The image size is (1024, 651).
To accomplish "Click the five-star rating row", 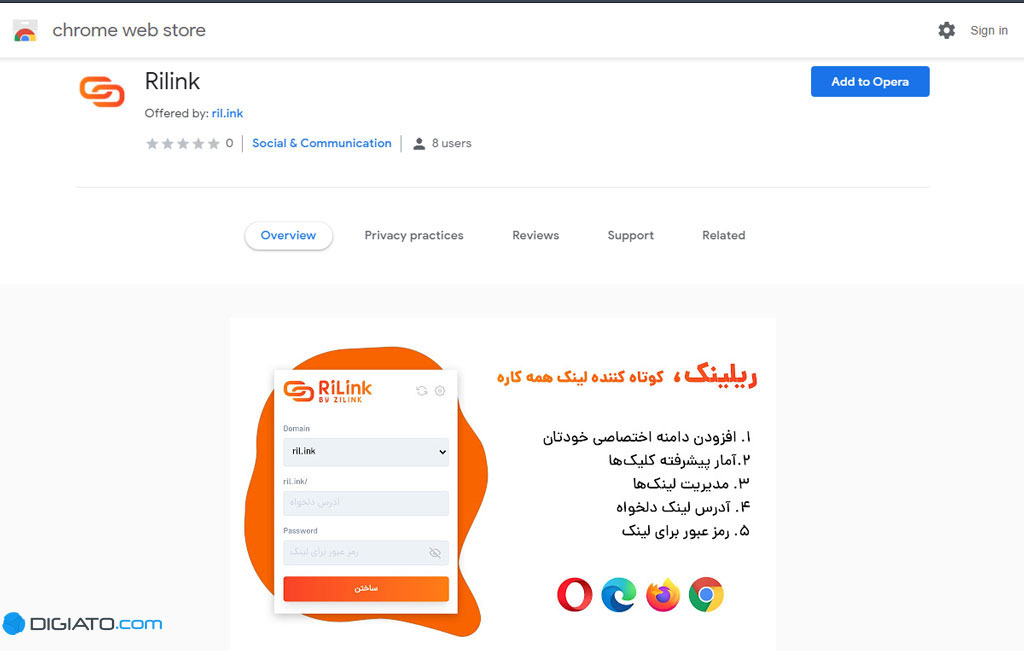I will [x=183, y=144].
